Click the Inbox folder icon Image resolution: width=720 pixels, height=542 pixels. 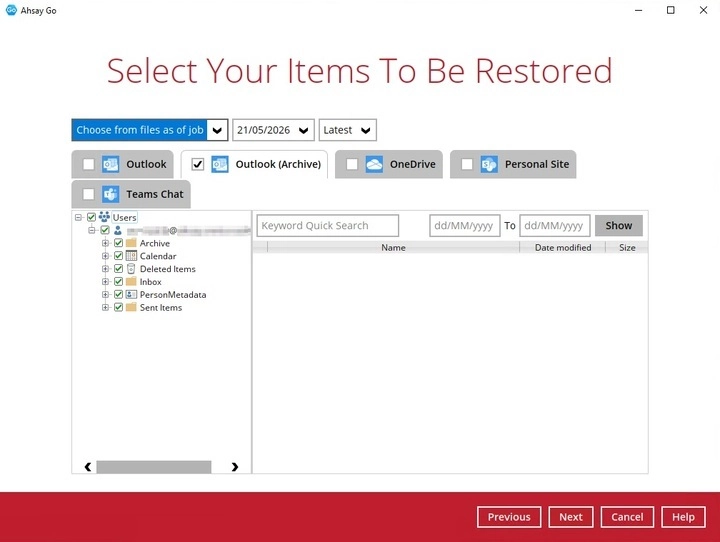131,282
